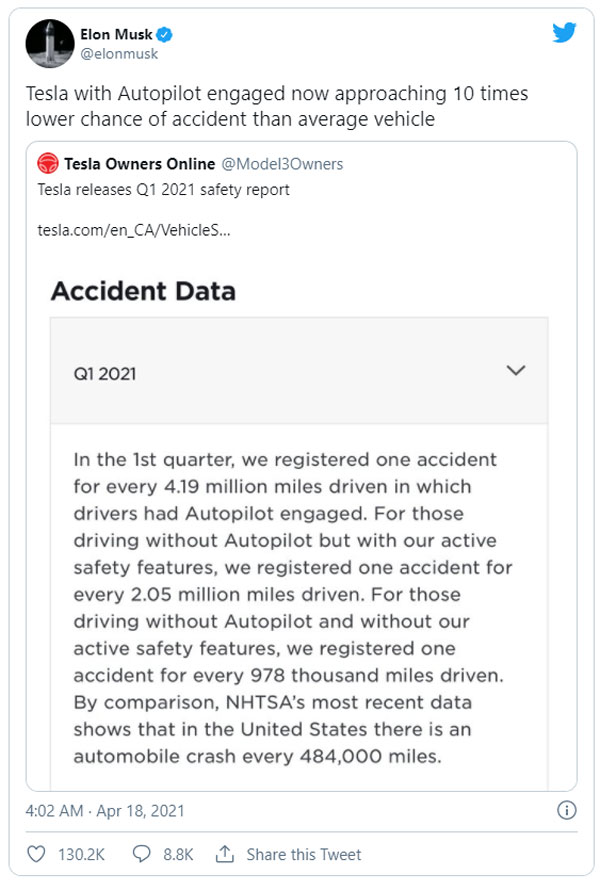Click Share this Tweet

(304, 854)
